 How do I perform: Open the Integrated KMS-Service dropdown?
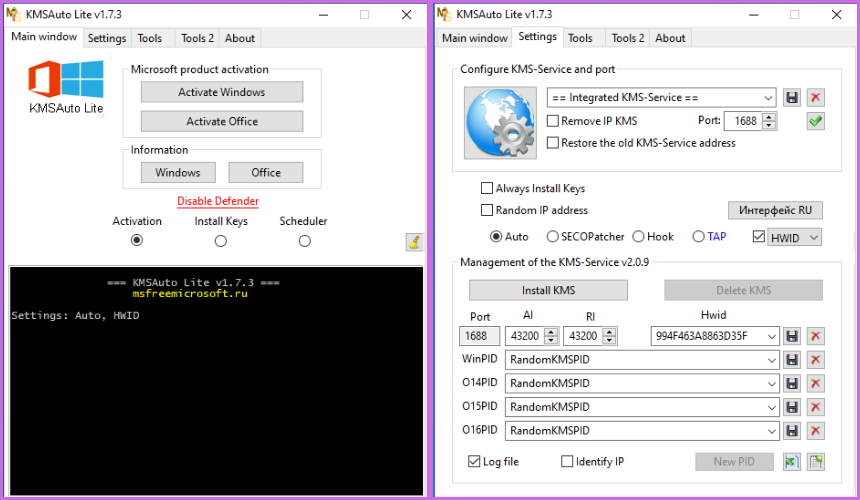click(x=767, y=98)
